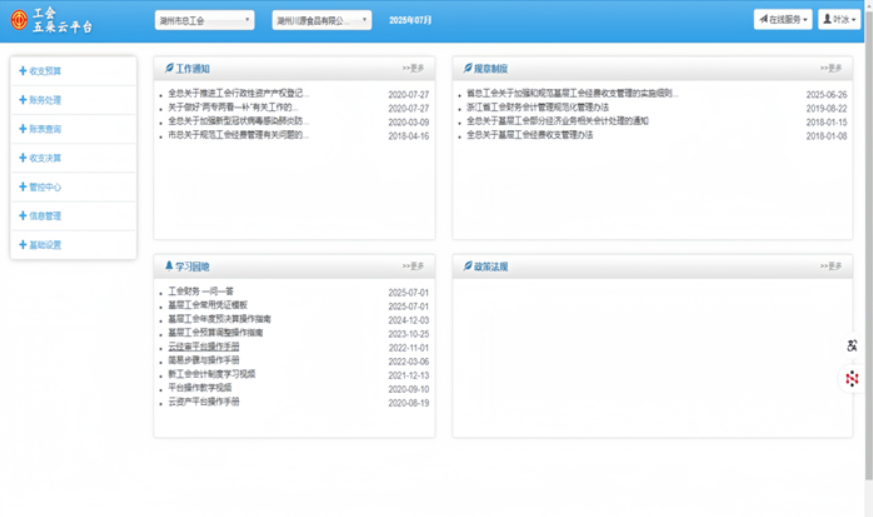Click the leaf icon beside 规章制度
The height and width of the screenshot is (517, 873).
467,69
